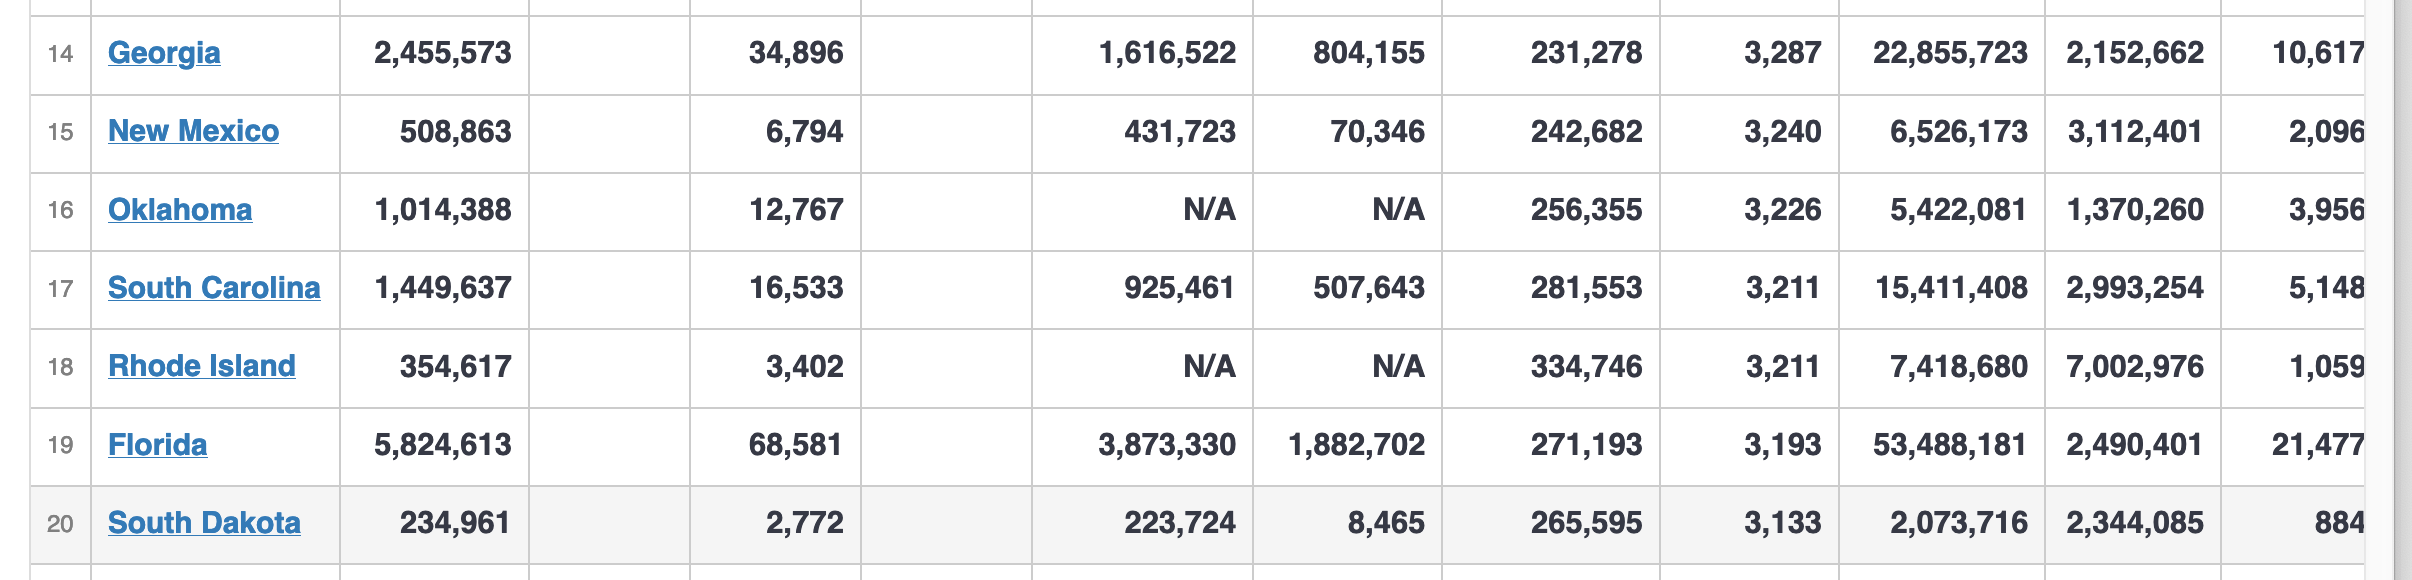The image size is (2412, 580).
Task: Click the vertical scrollbar on the right edge
Action: coord(2402,290)
